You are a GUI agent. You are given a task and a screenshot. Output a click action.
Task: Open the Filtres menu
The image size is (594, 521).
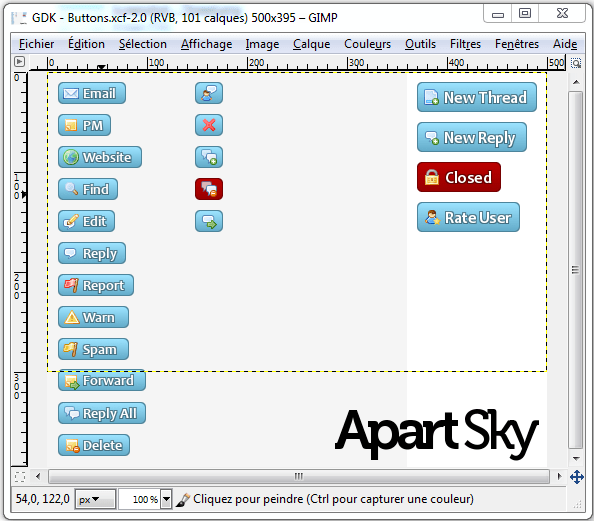(x=465, y=44)
